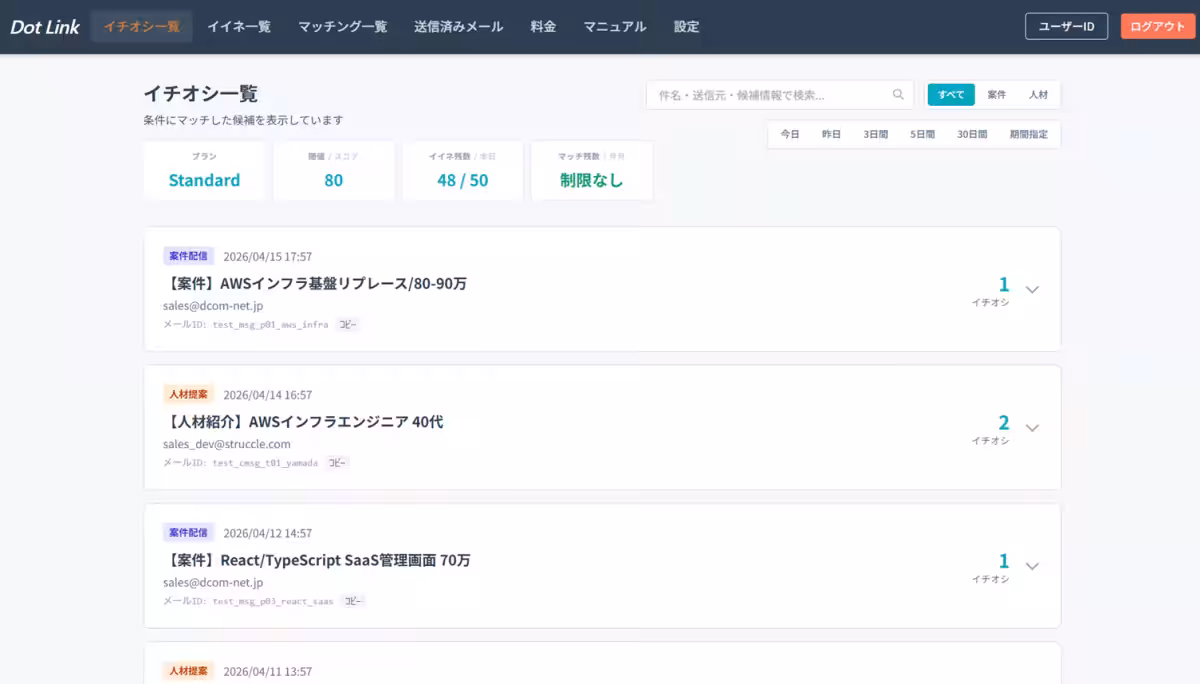Screen dimensions: 1200x684
Task: Click title 【人材紹介】AWSインフラエンジニア 40代
Action: (303, 422)
